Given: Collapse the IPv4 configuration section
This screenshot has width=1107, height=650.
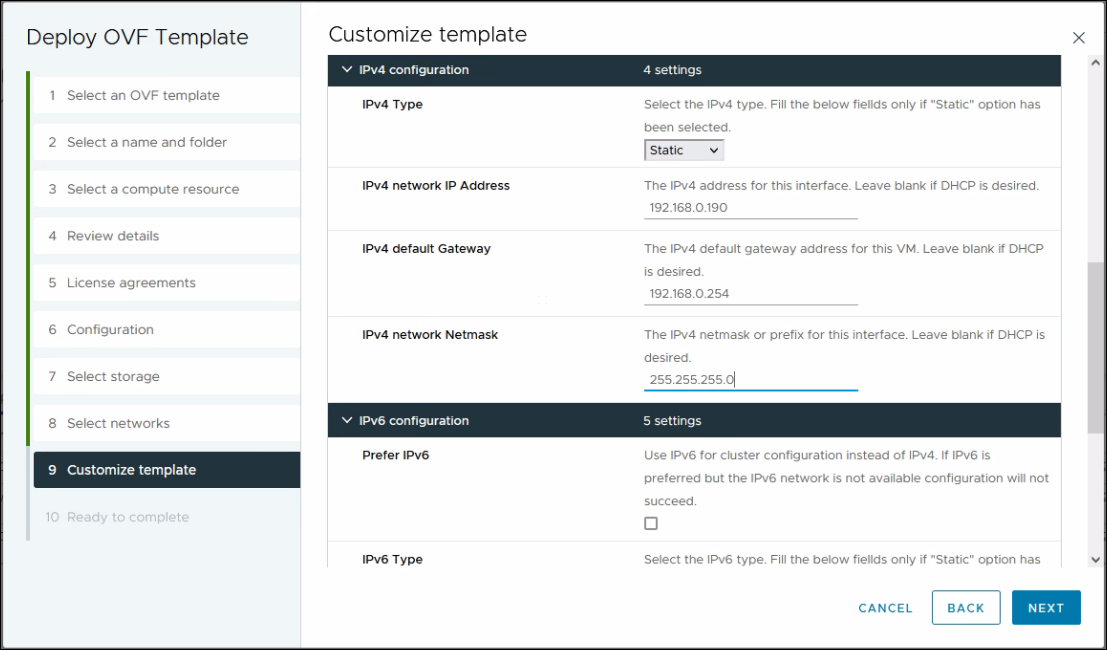Looking at the screenshot, I should click(x=347, y=70).
